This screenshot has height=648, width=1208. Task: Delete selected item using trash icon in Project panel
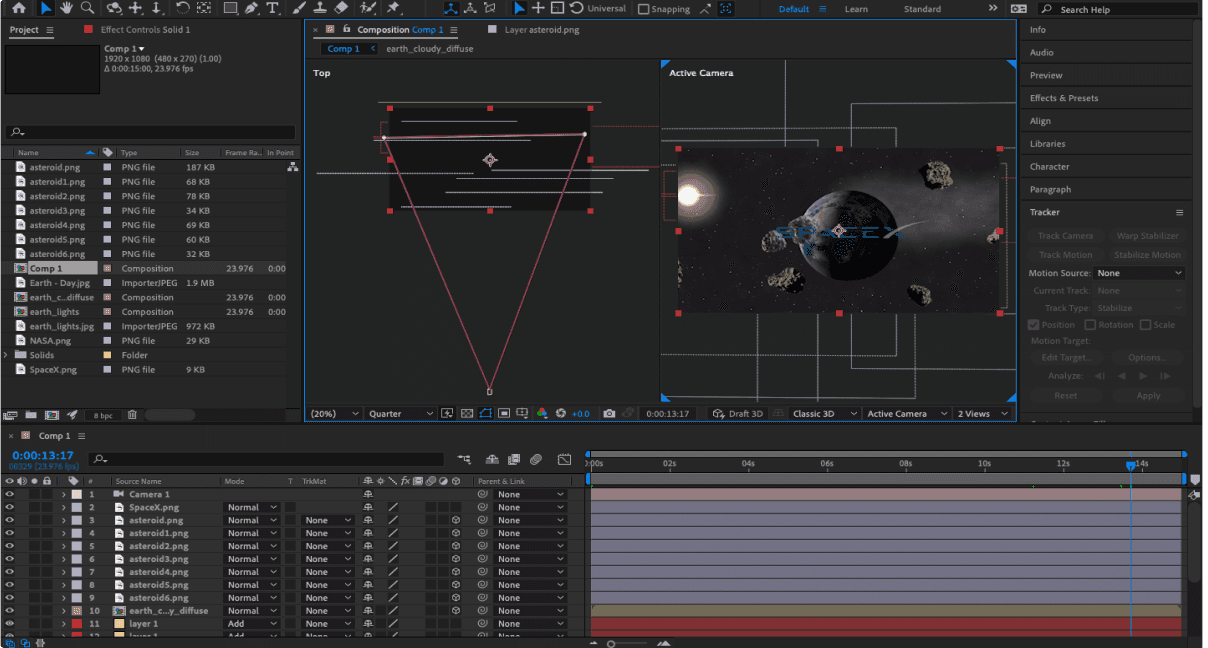pyautogui.click(x=132, y=415)
